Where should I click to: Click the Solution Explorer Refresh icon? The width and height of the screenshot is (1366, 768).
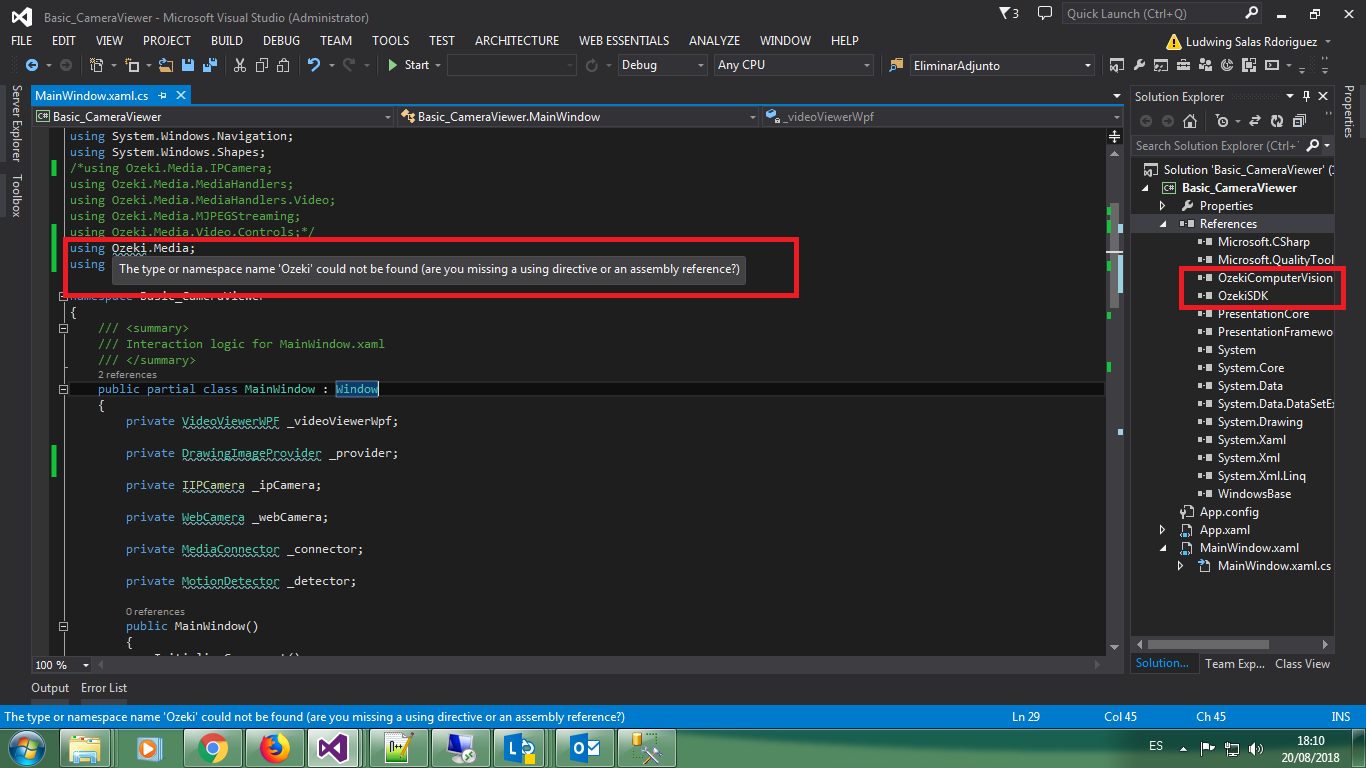point(1276,121)
